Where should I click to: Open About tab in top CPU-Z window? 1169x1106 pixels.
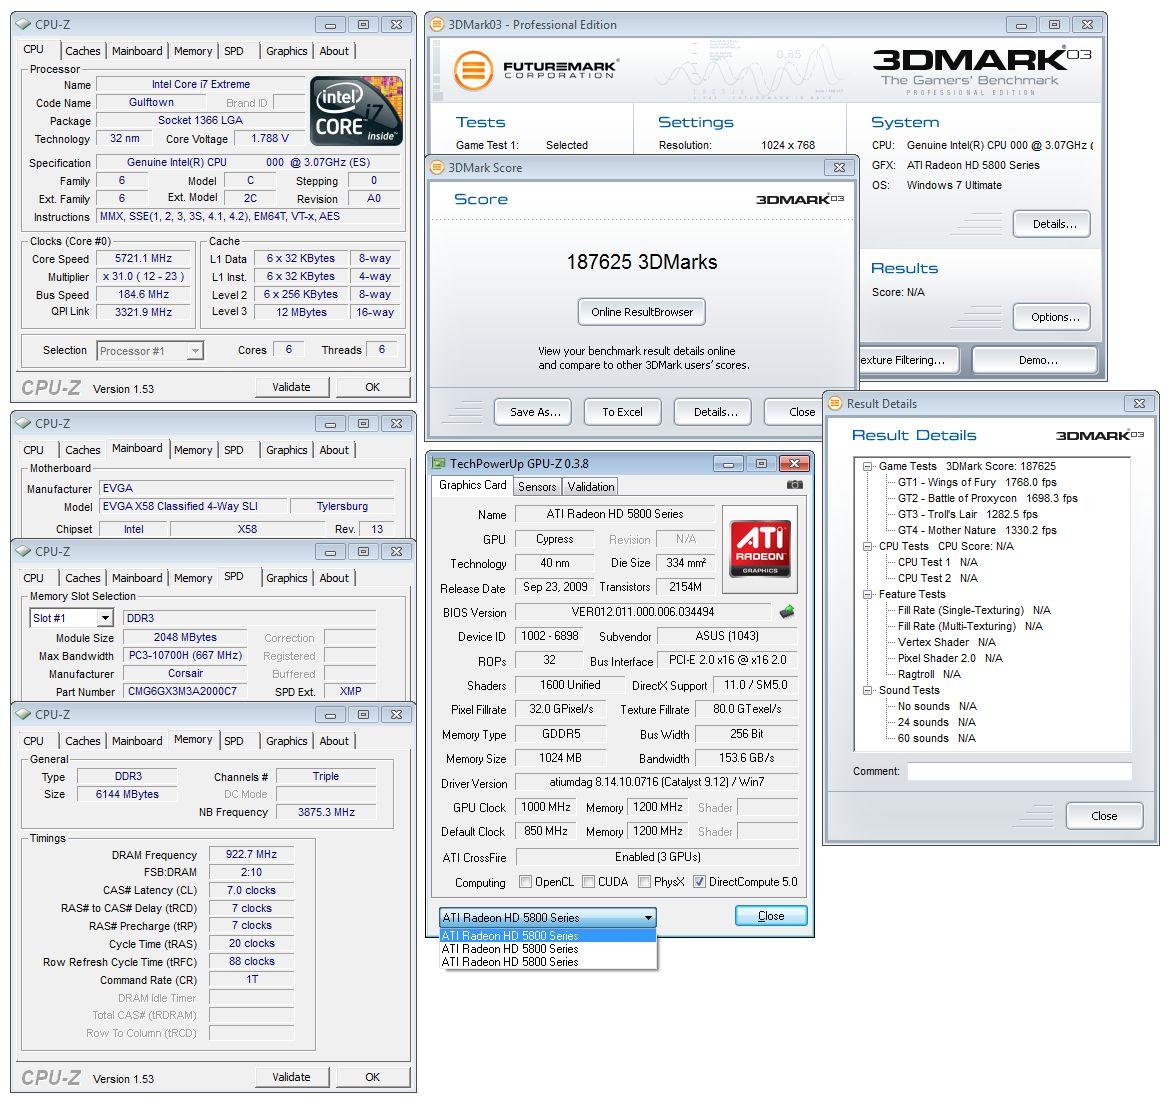point(334,51)
